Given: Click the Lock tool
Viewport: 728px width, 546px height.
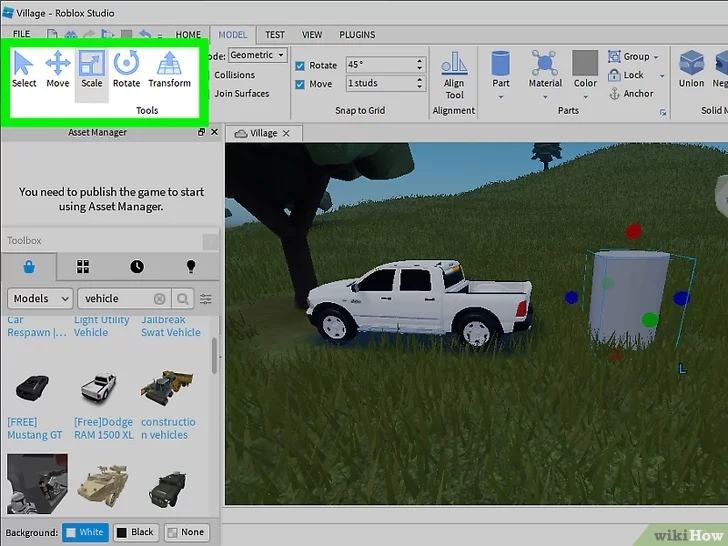Looking at the screenshot, I should point(627,75).
